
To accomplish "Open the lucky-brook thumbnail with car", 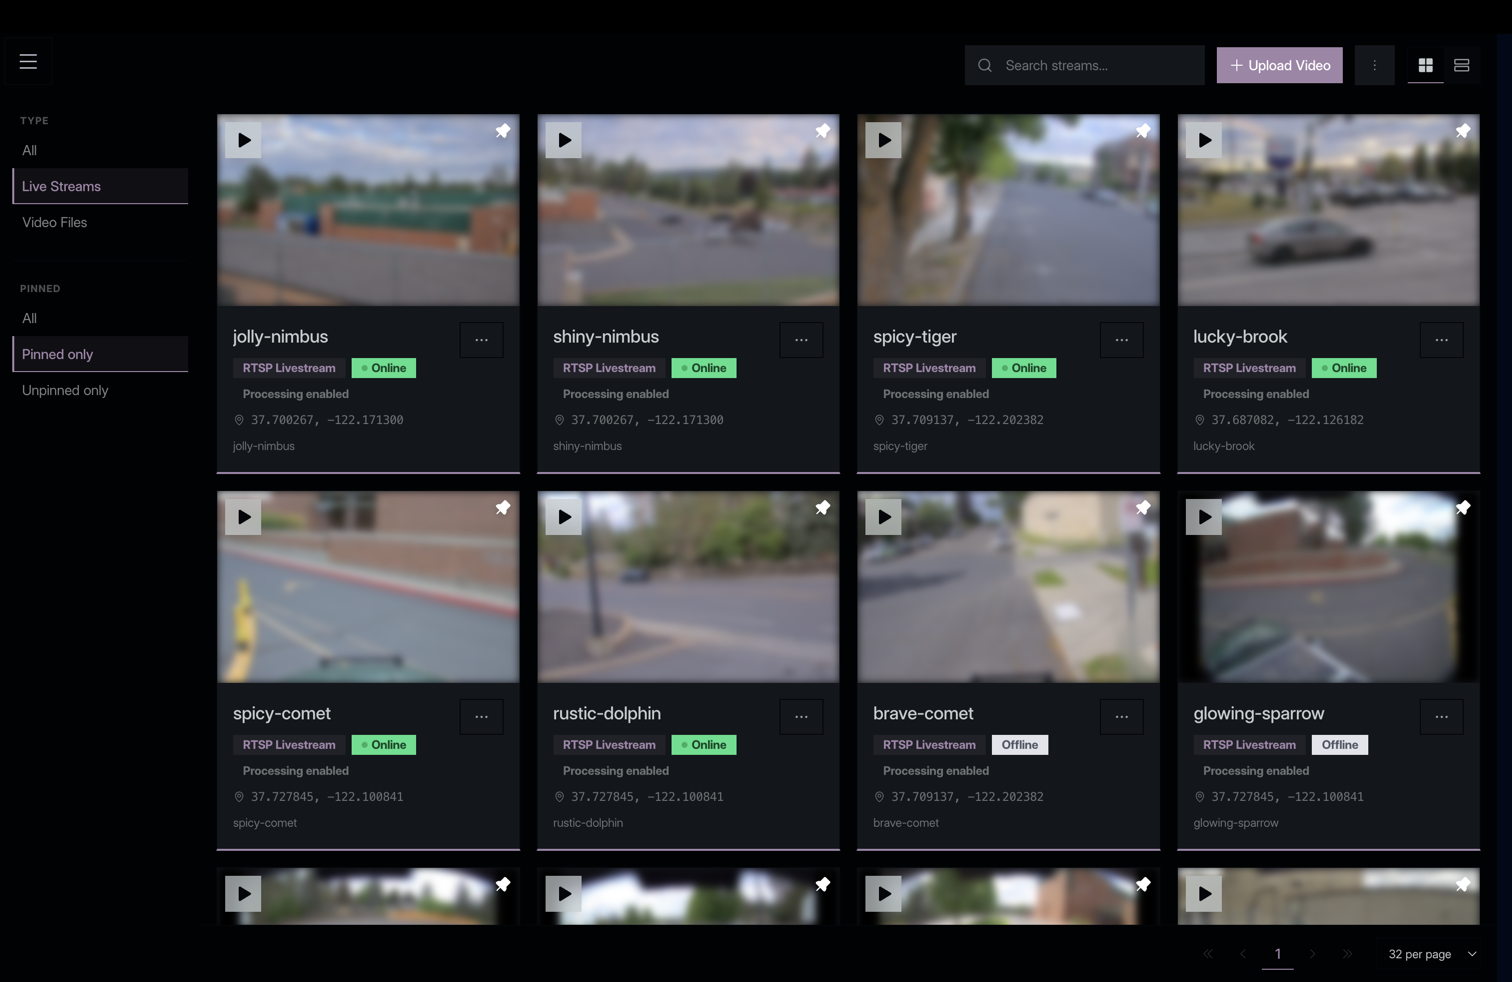I will (1328, 210).
